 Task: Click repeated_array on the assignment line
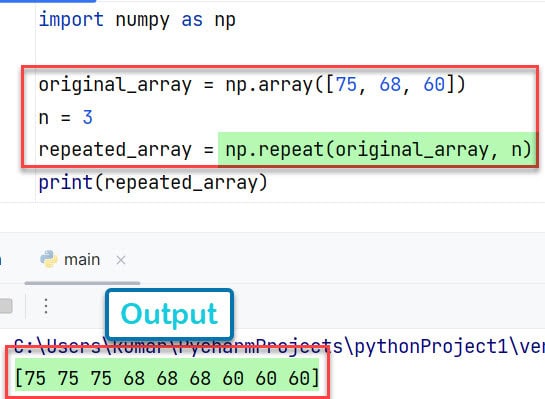(115, 150)
